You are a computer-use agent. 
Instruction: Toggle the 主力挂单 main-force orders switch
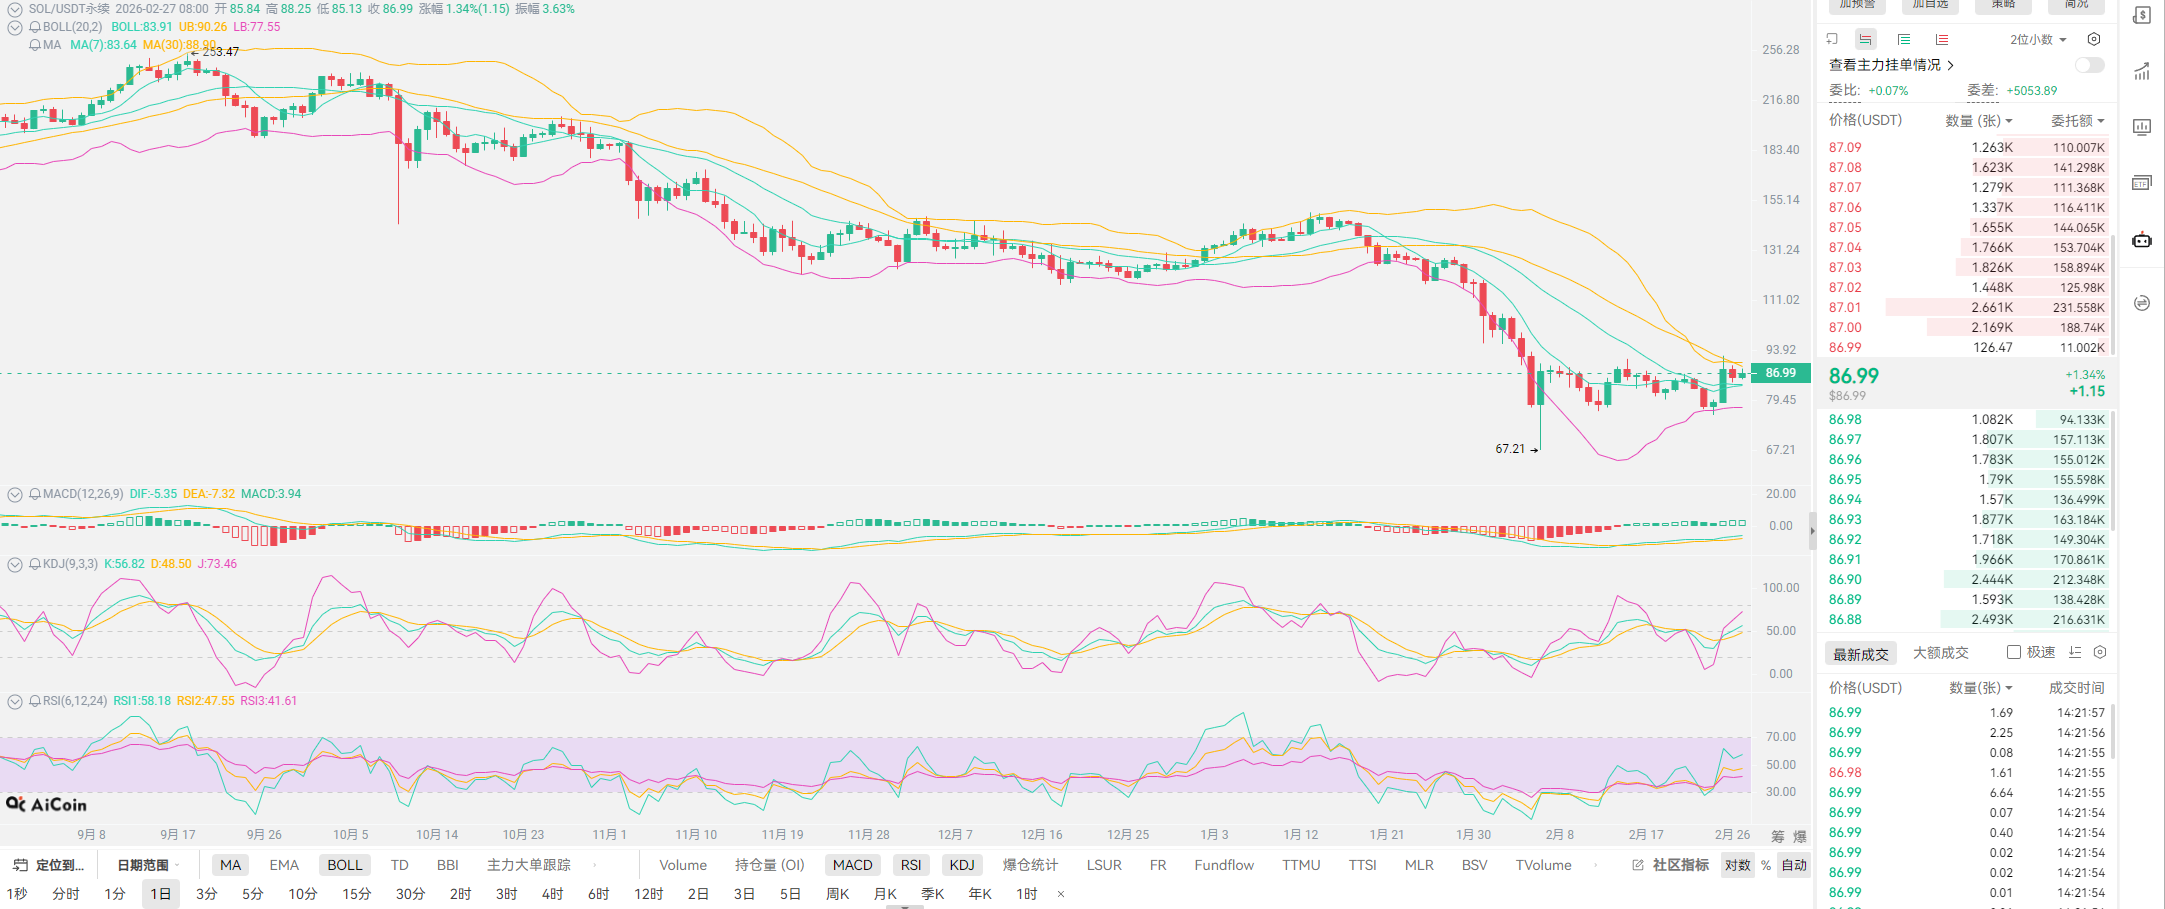2089,65
